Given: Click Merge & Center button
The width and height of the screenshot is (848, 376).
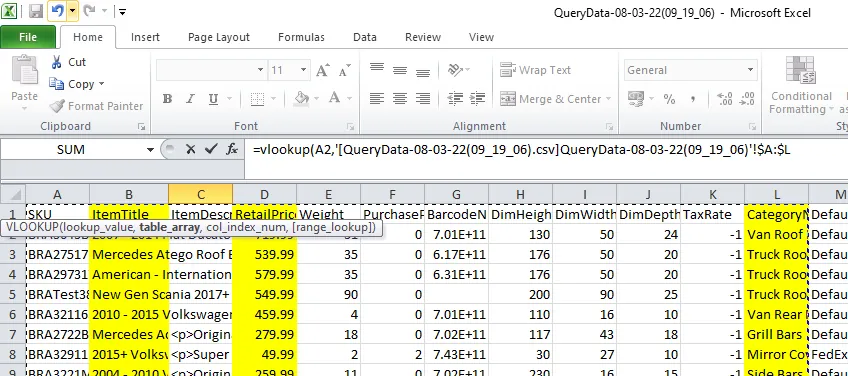Looking at the screenshot, I should tap(551, 99).
